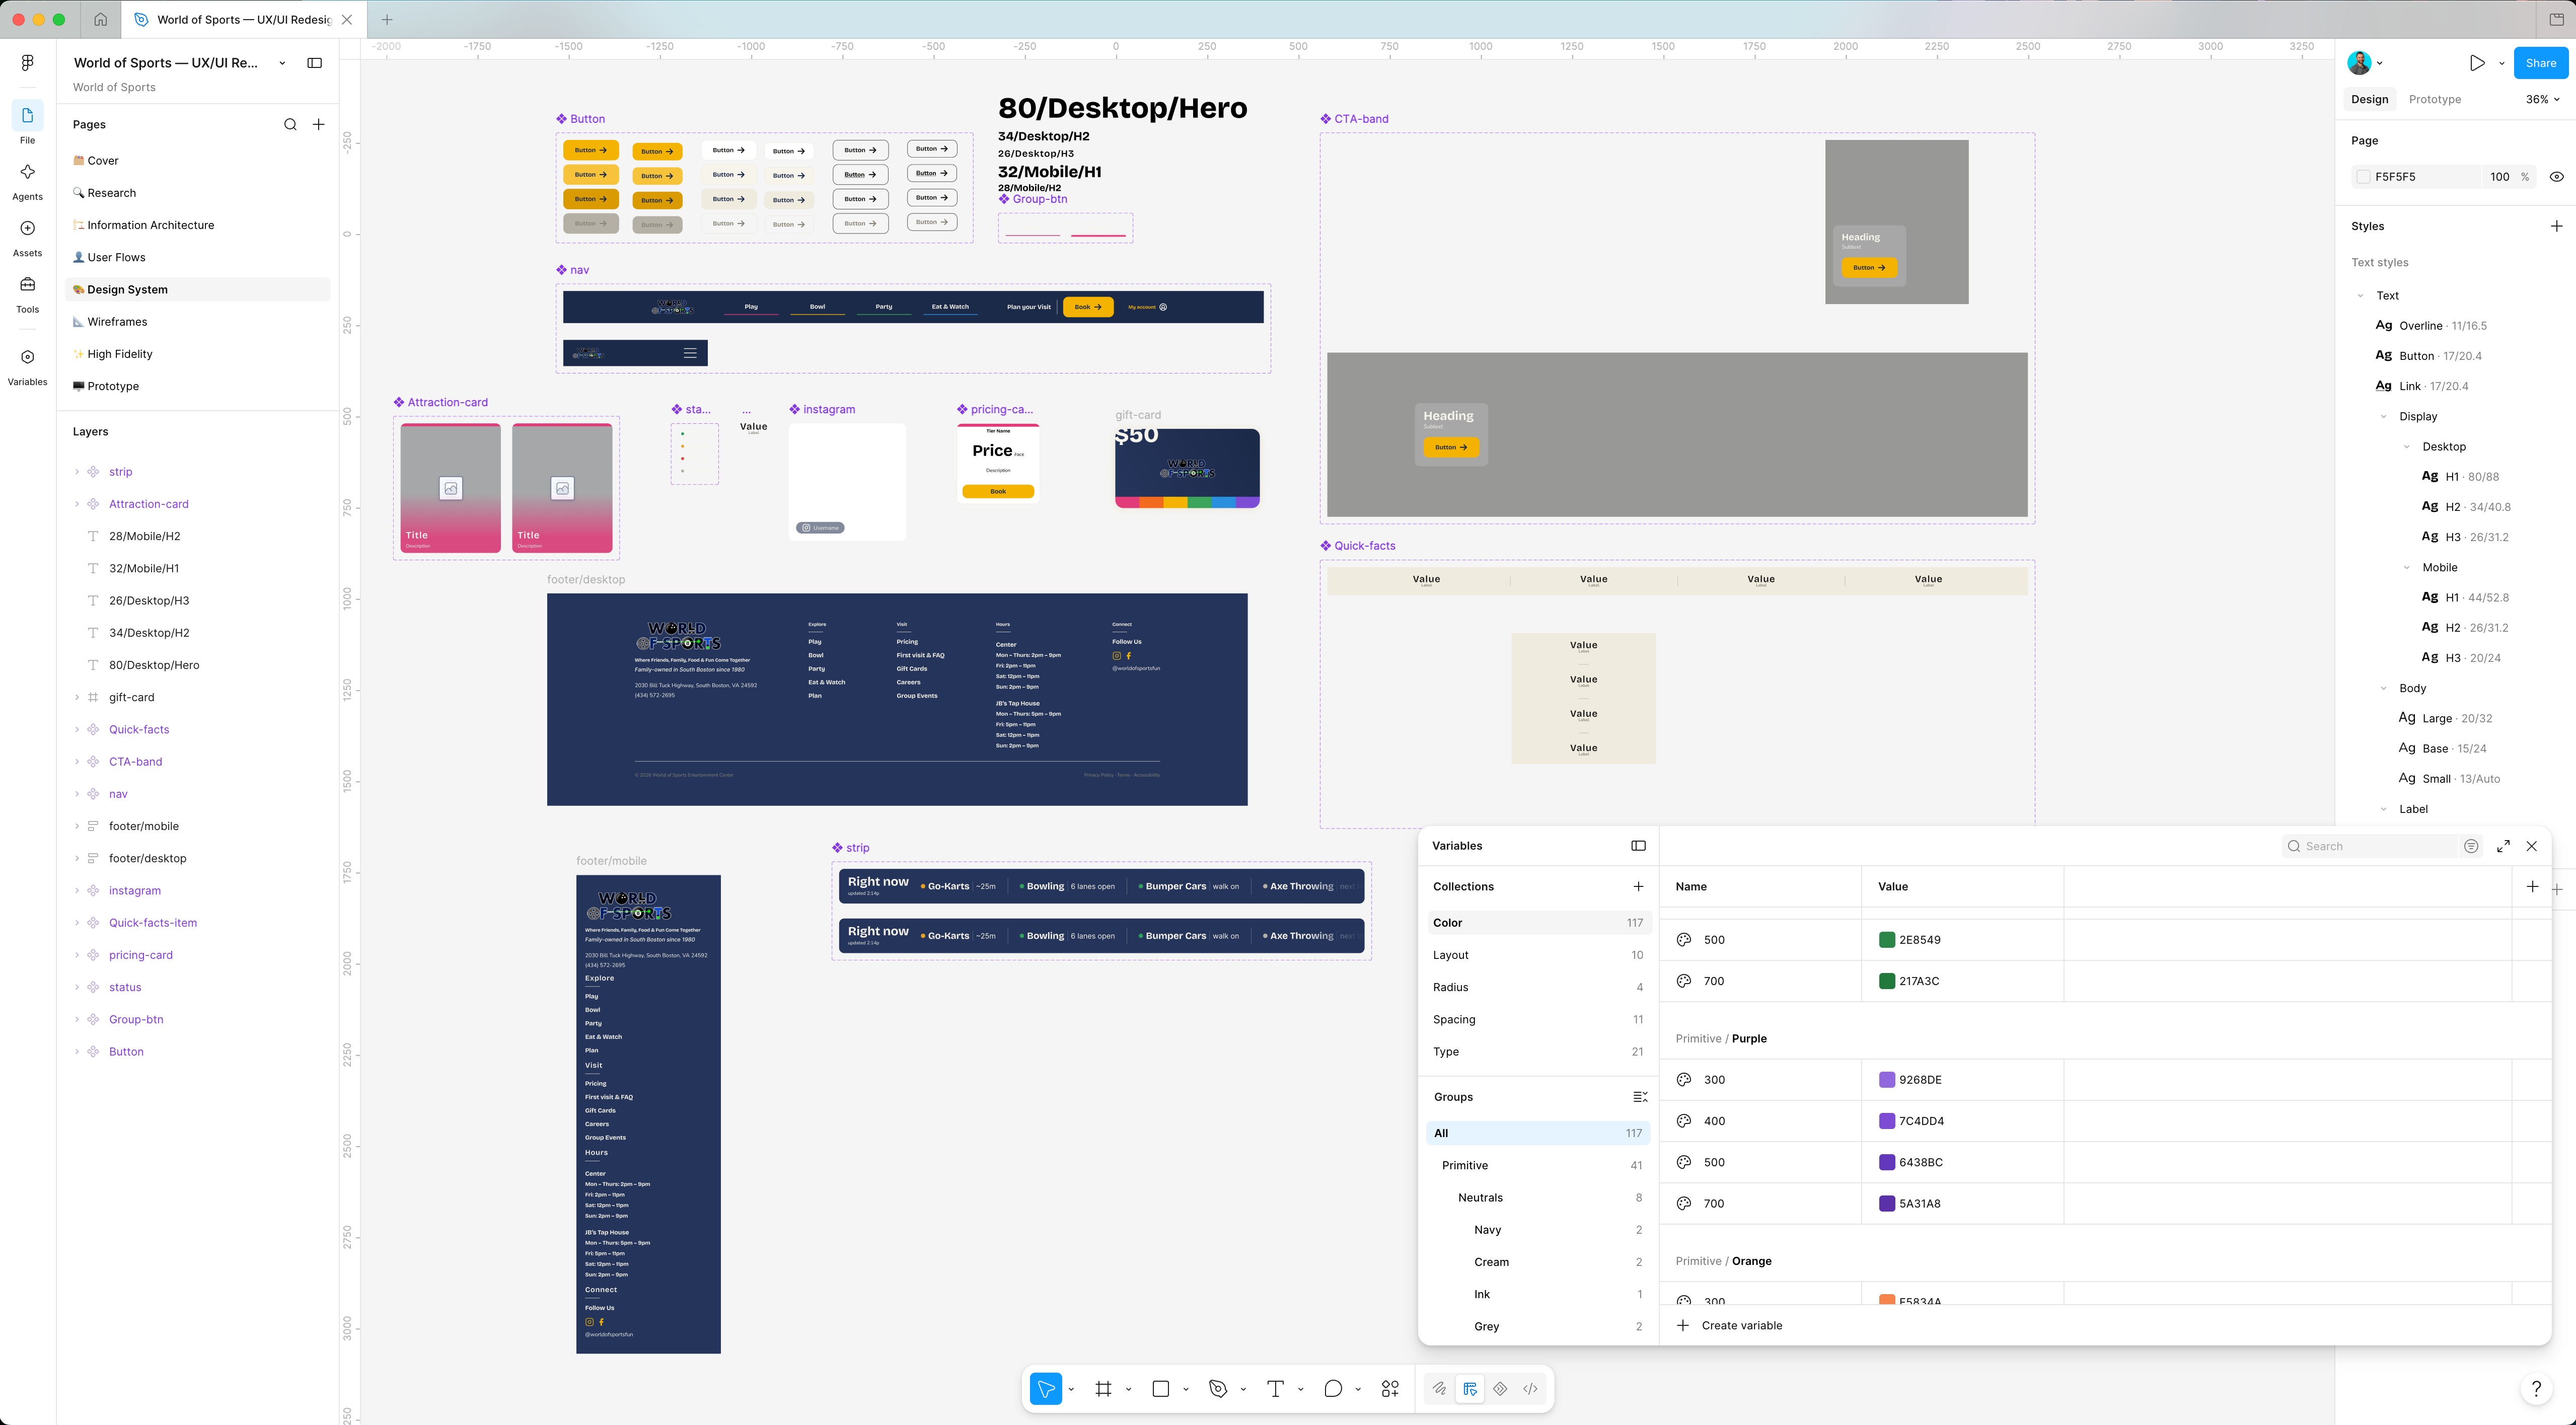This screenshot has width=2576, height=1425.
Task: Switch to Dev Mode code icon
Action: click(1530, 1388)
